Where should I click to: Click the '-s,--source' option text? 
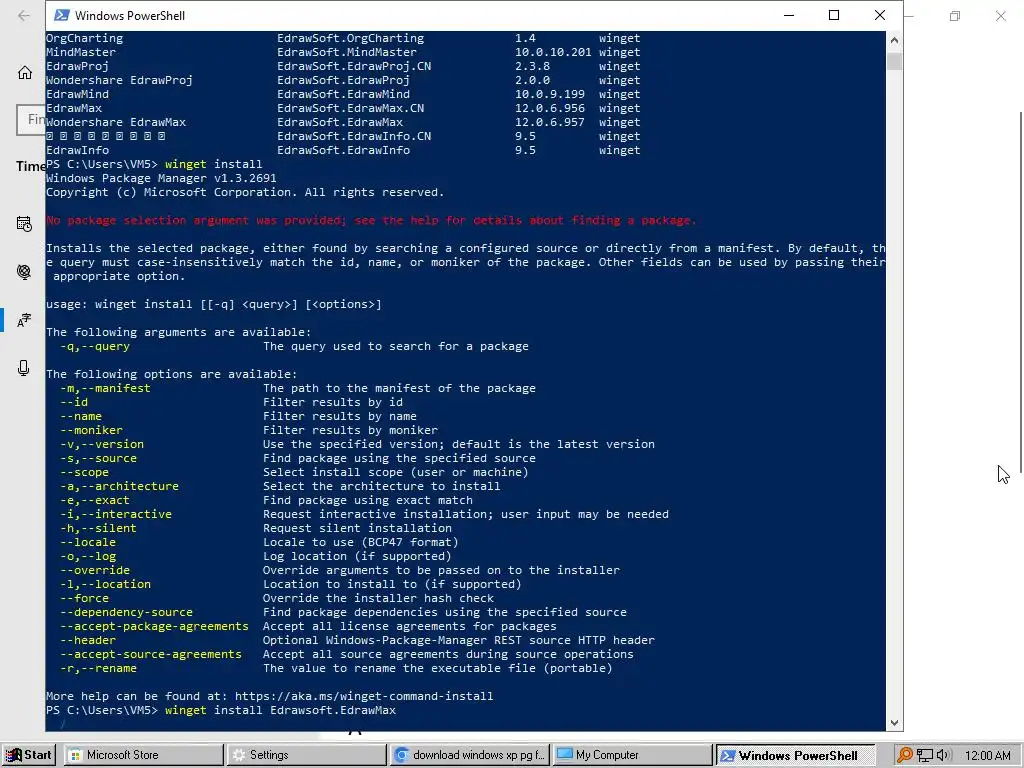click(99, 458)
